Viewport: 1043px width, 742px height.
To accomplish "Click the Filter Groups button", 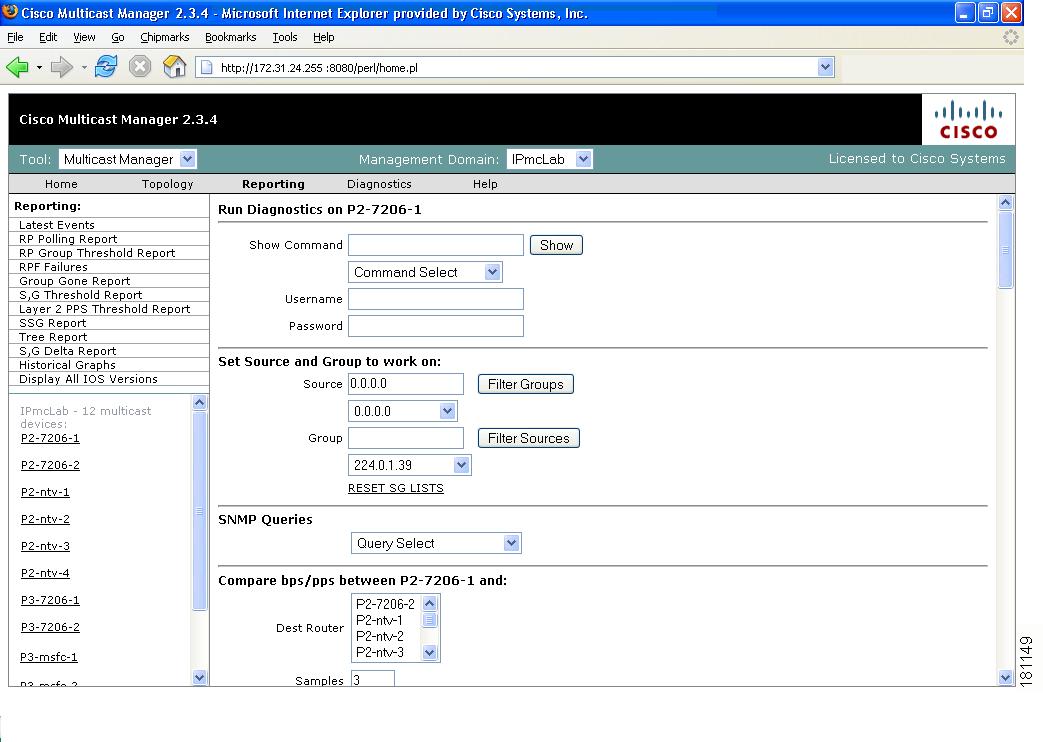I will (x=525, y=384).
